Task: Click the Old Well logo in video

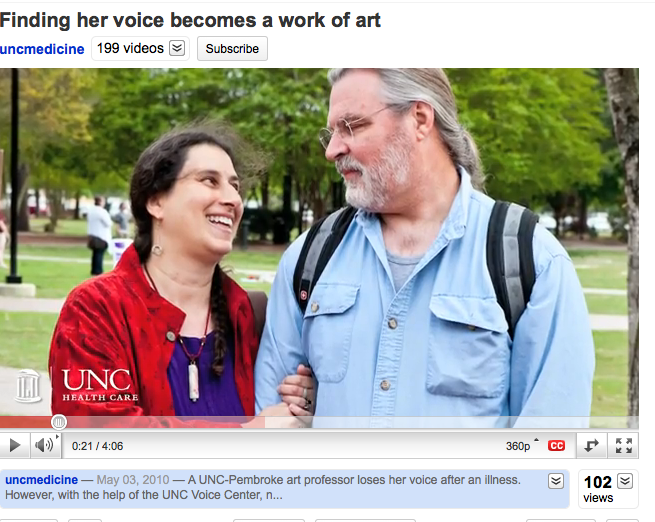Action: [29, 386]
